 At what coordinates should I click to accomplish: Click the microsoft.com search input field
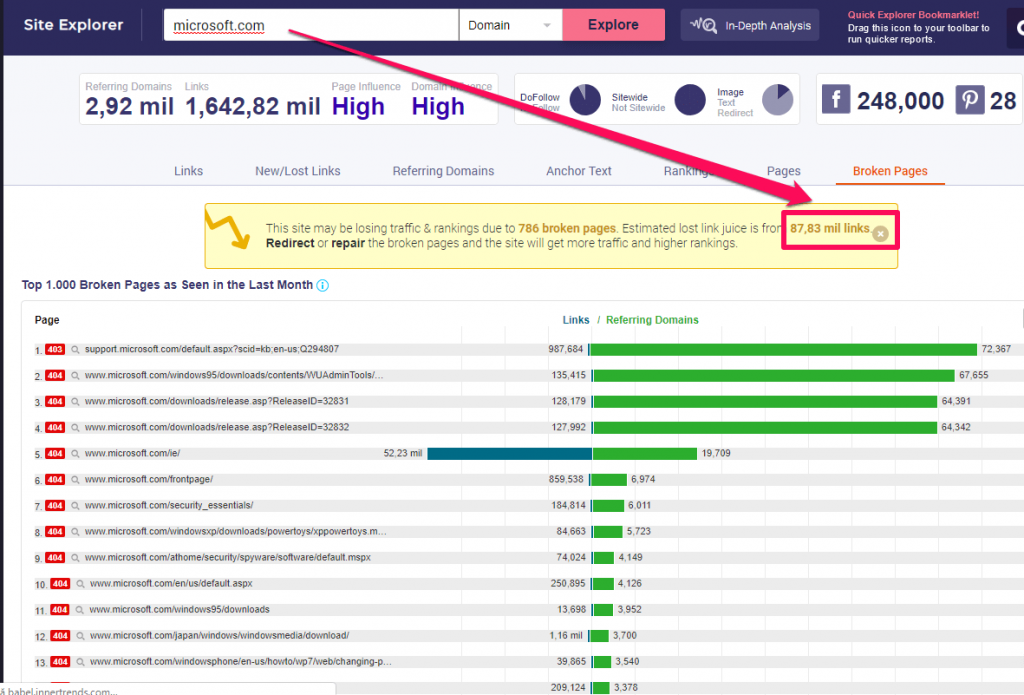tap(311, 25)
